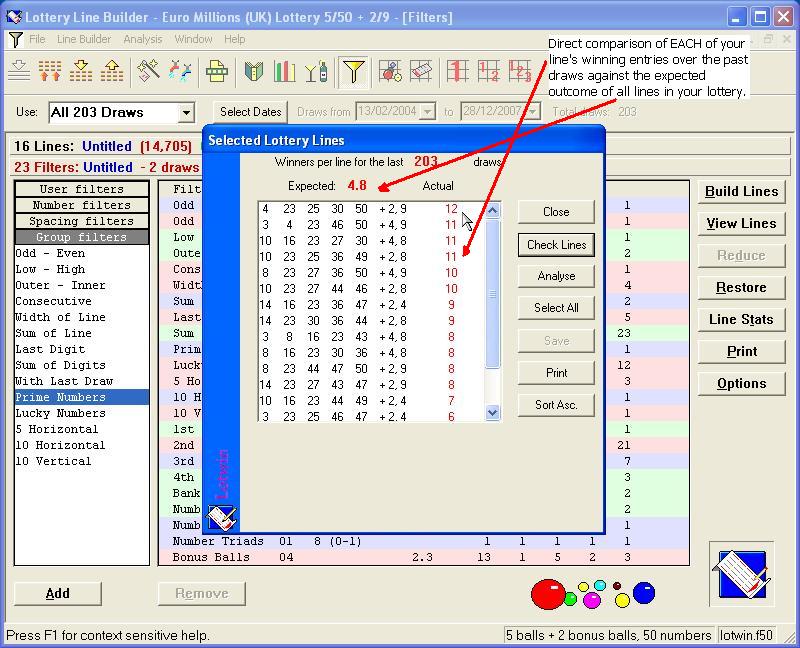Click the Select Dates button
The image size is (800, 648).
[251, 112]
